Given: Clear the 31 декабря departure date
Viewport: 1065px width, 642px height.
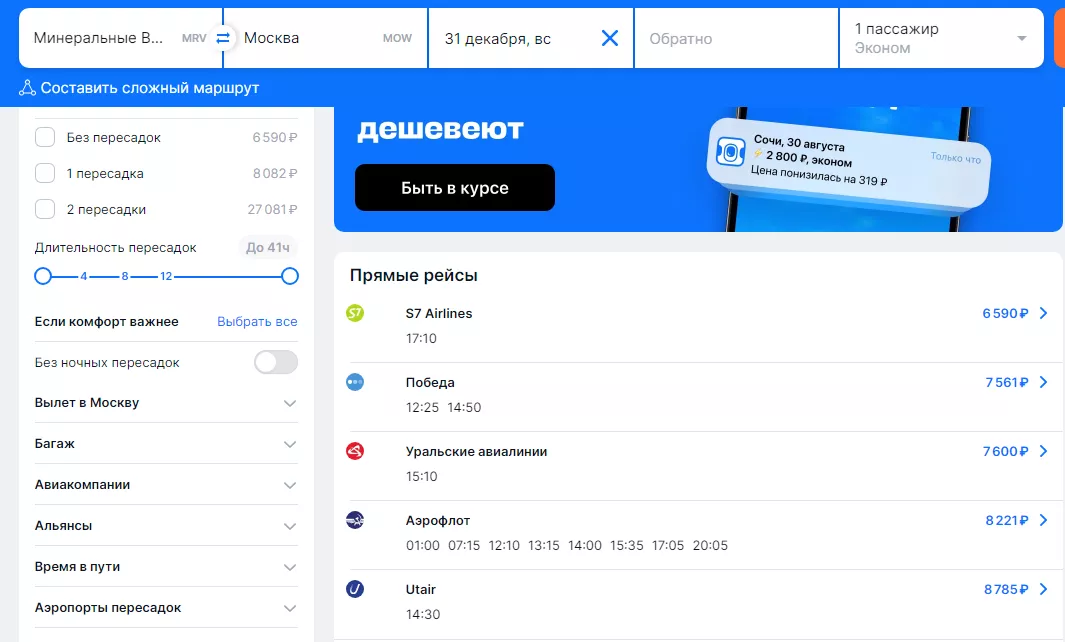Looking at the screenshot, I should [609, 38].
